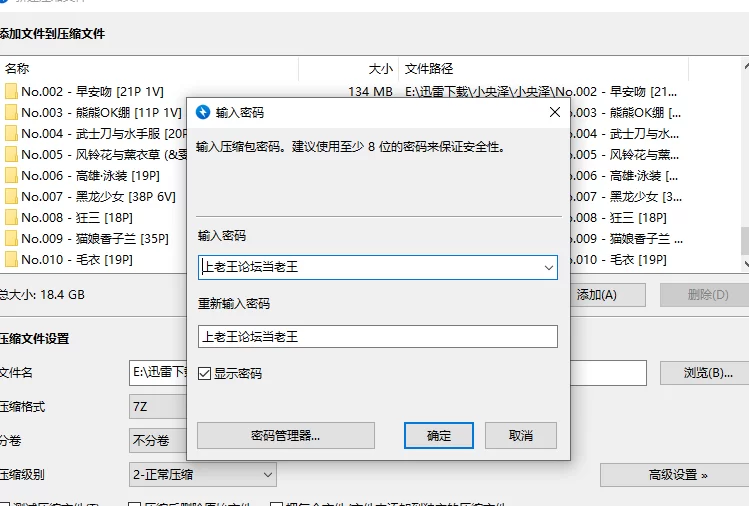Sort by the 名称 column header
Viewport: 749px width, 506px height.
tap(17, 69)
